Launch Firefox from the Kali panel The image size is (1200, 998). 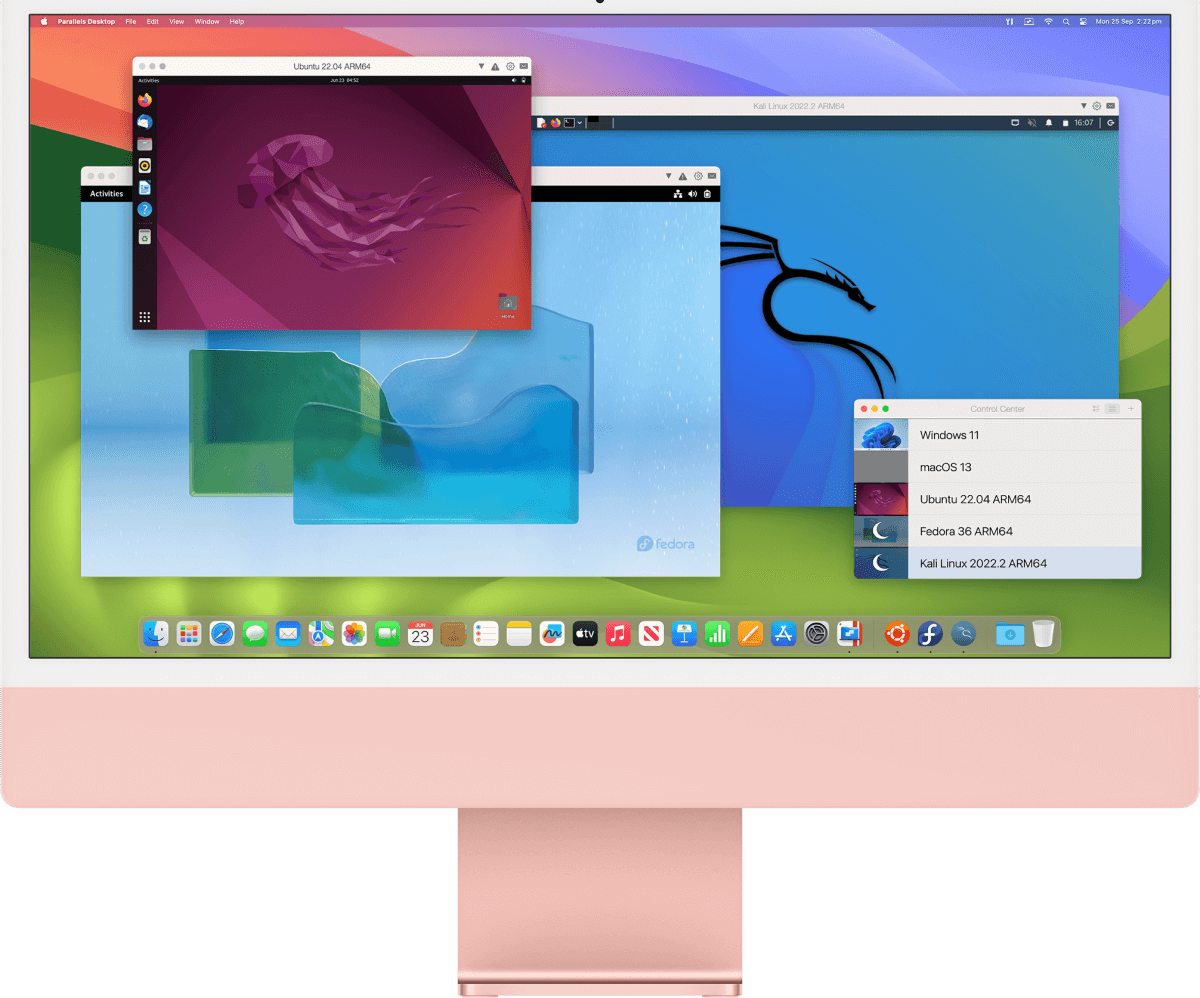coord(556,123)
